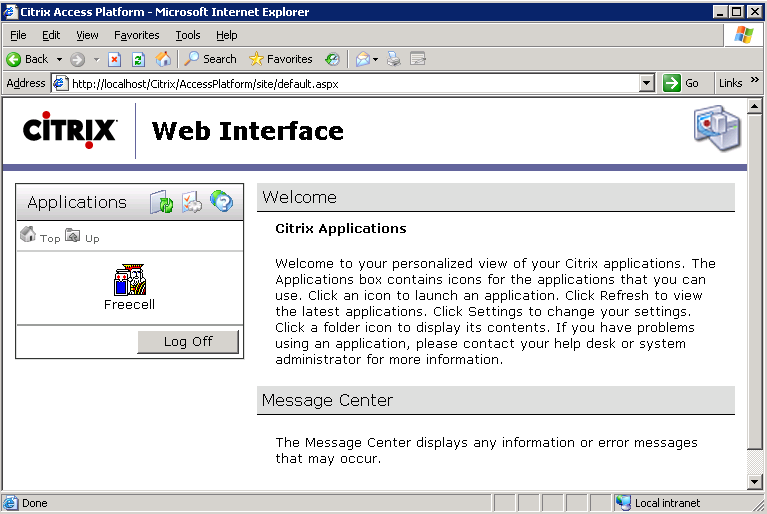Open Applications Settings icon
767x514 pixels.
tap(191, 202)
